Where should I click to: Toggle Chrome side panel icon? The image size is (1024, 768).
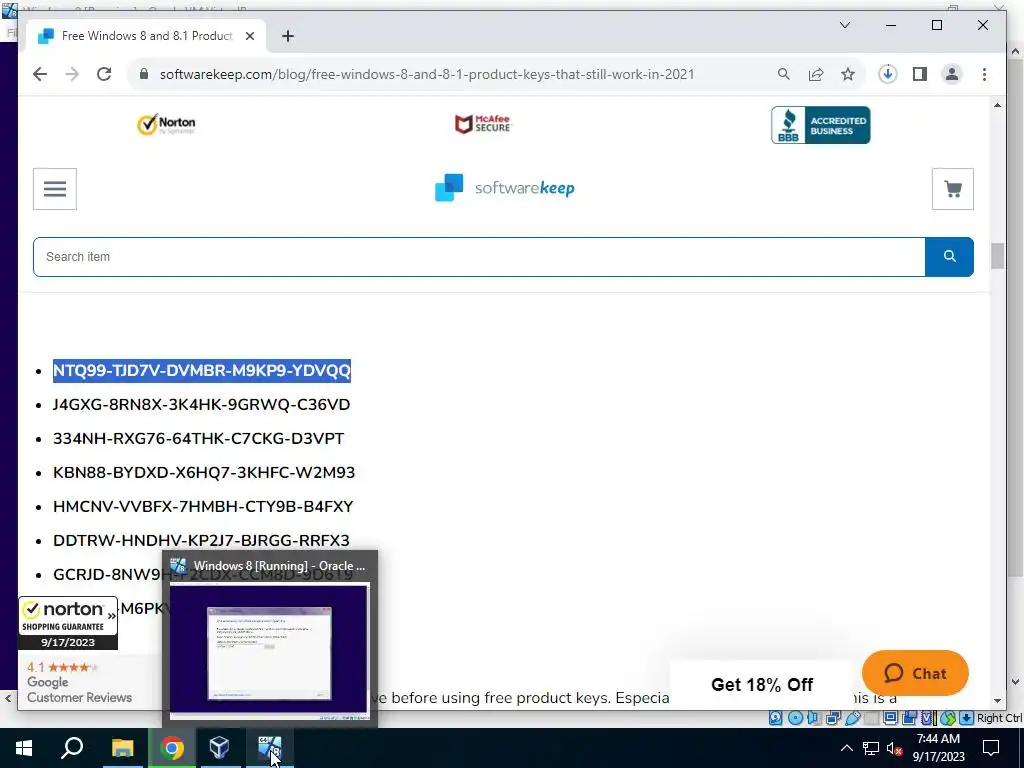click(920, 74)
